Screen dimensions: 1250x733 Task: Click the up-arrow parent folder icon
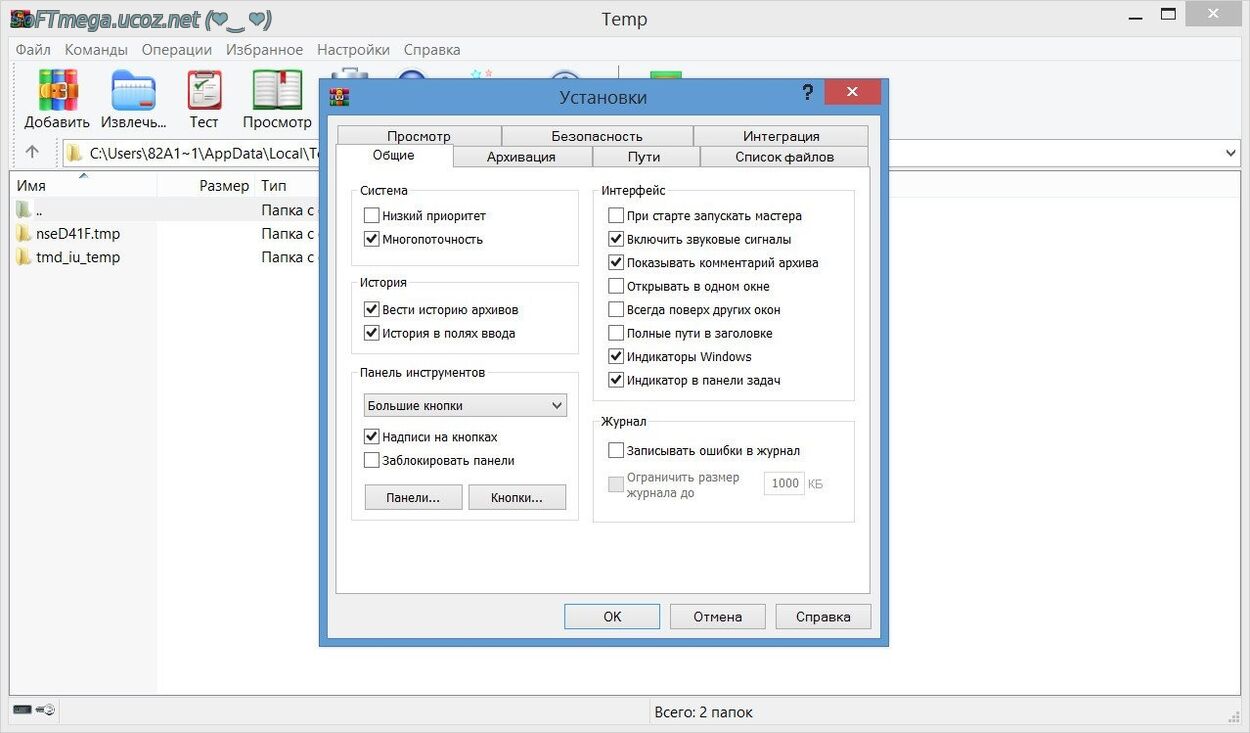pos(32,152)
